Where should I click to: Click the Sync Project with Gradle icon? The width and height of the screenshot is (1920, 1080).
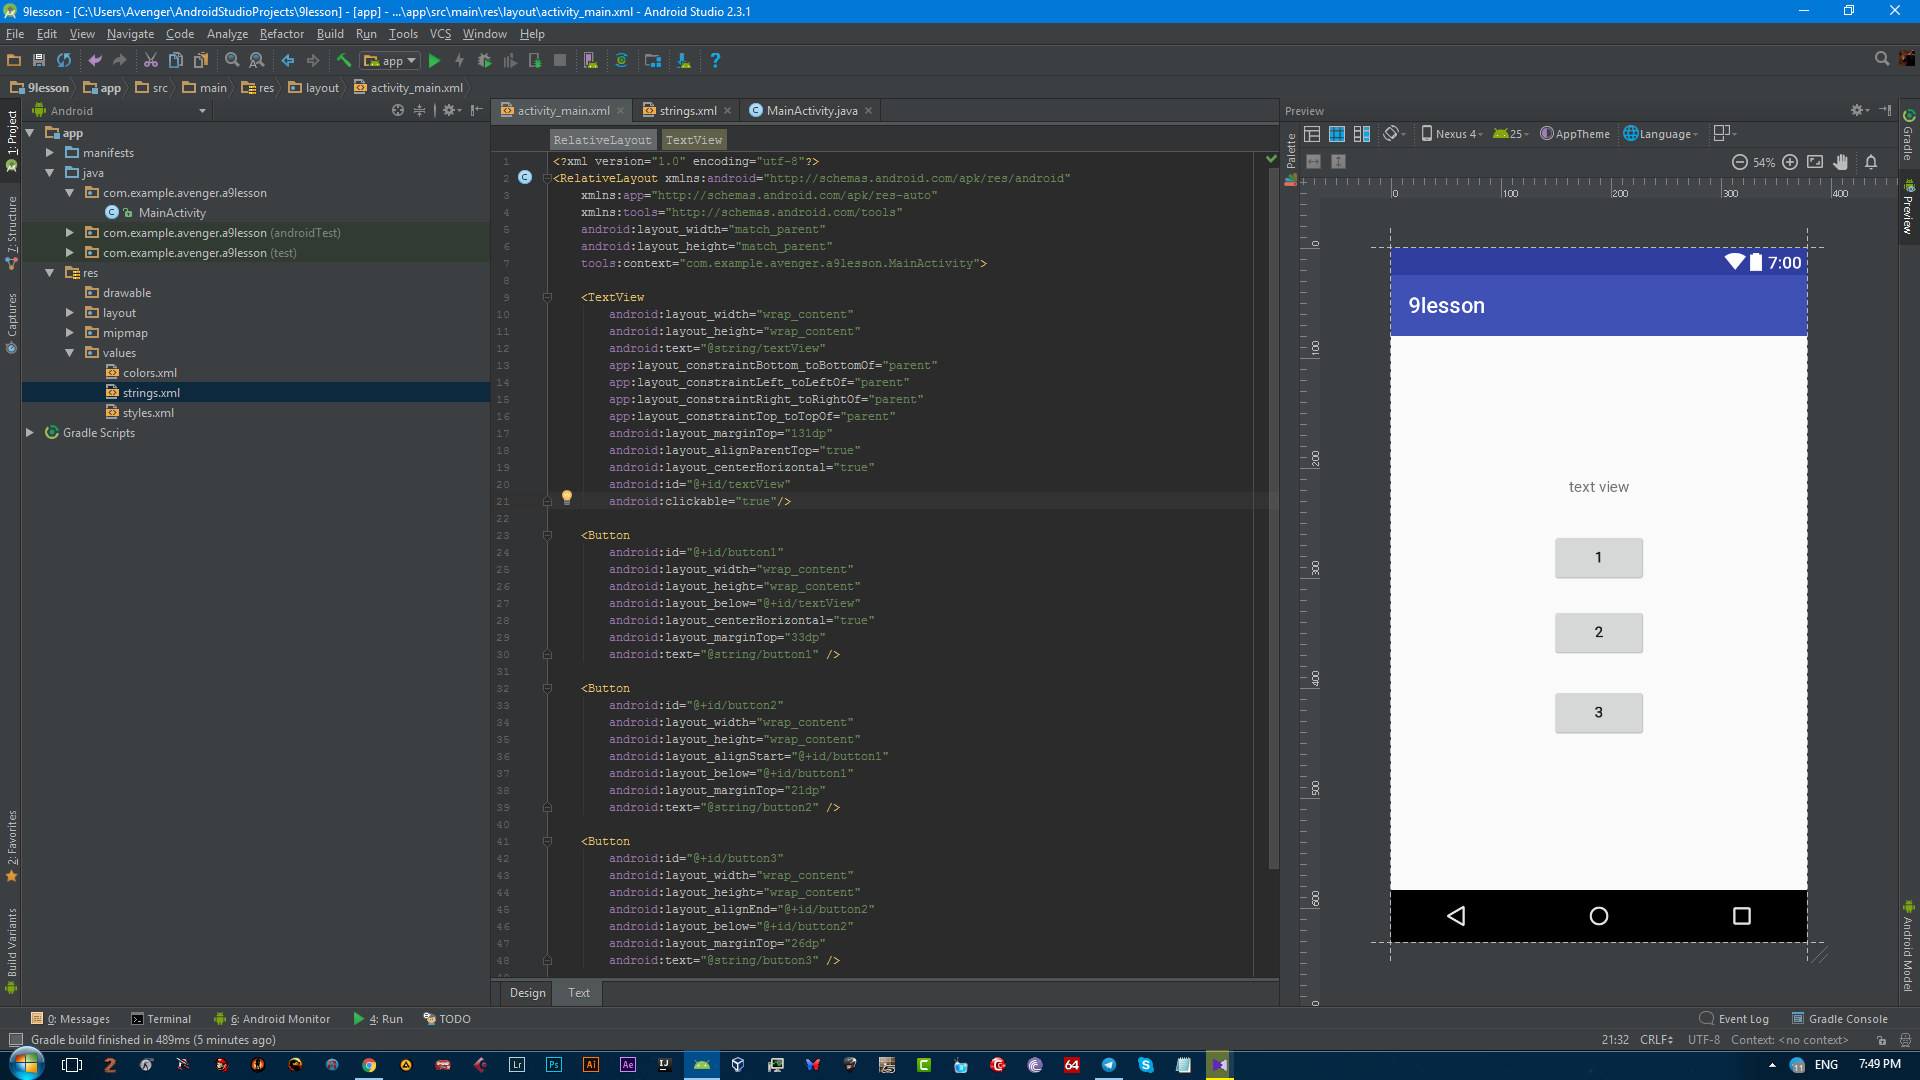[x=621, y=61]
